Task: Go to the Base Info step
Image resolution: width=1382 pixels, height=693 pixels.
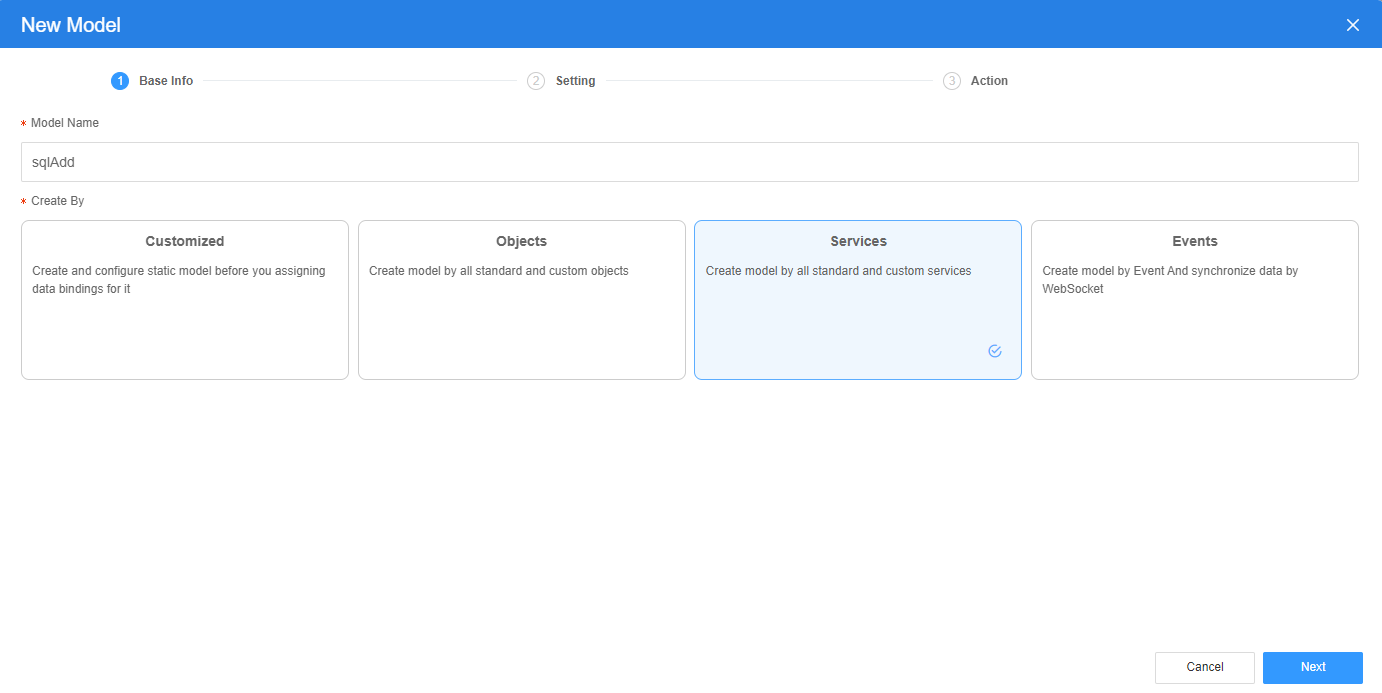Action: [166, 81]
